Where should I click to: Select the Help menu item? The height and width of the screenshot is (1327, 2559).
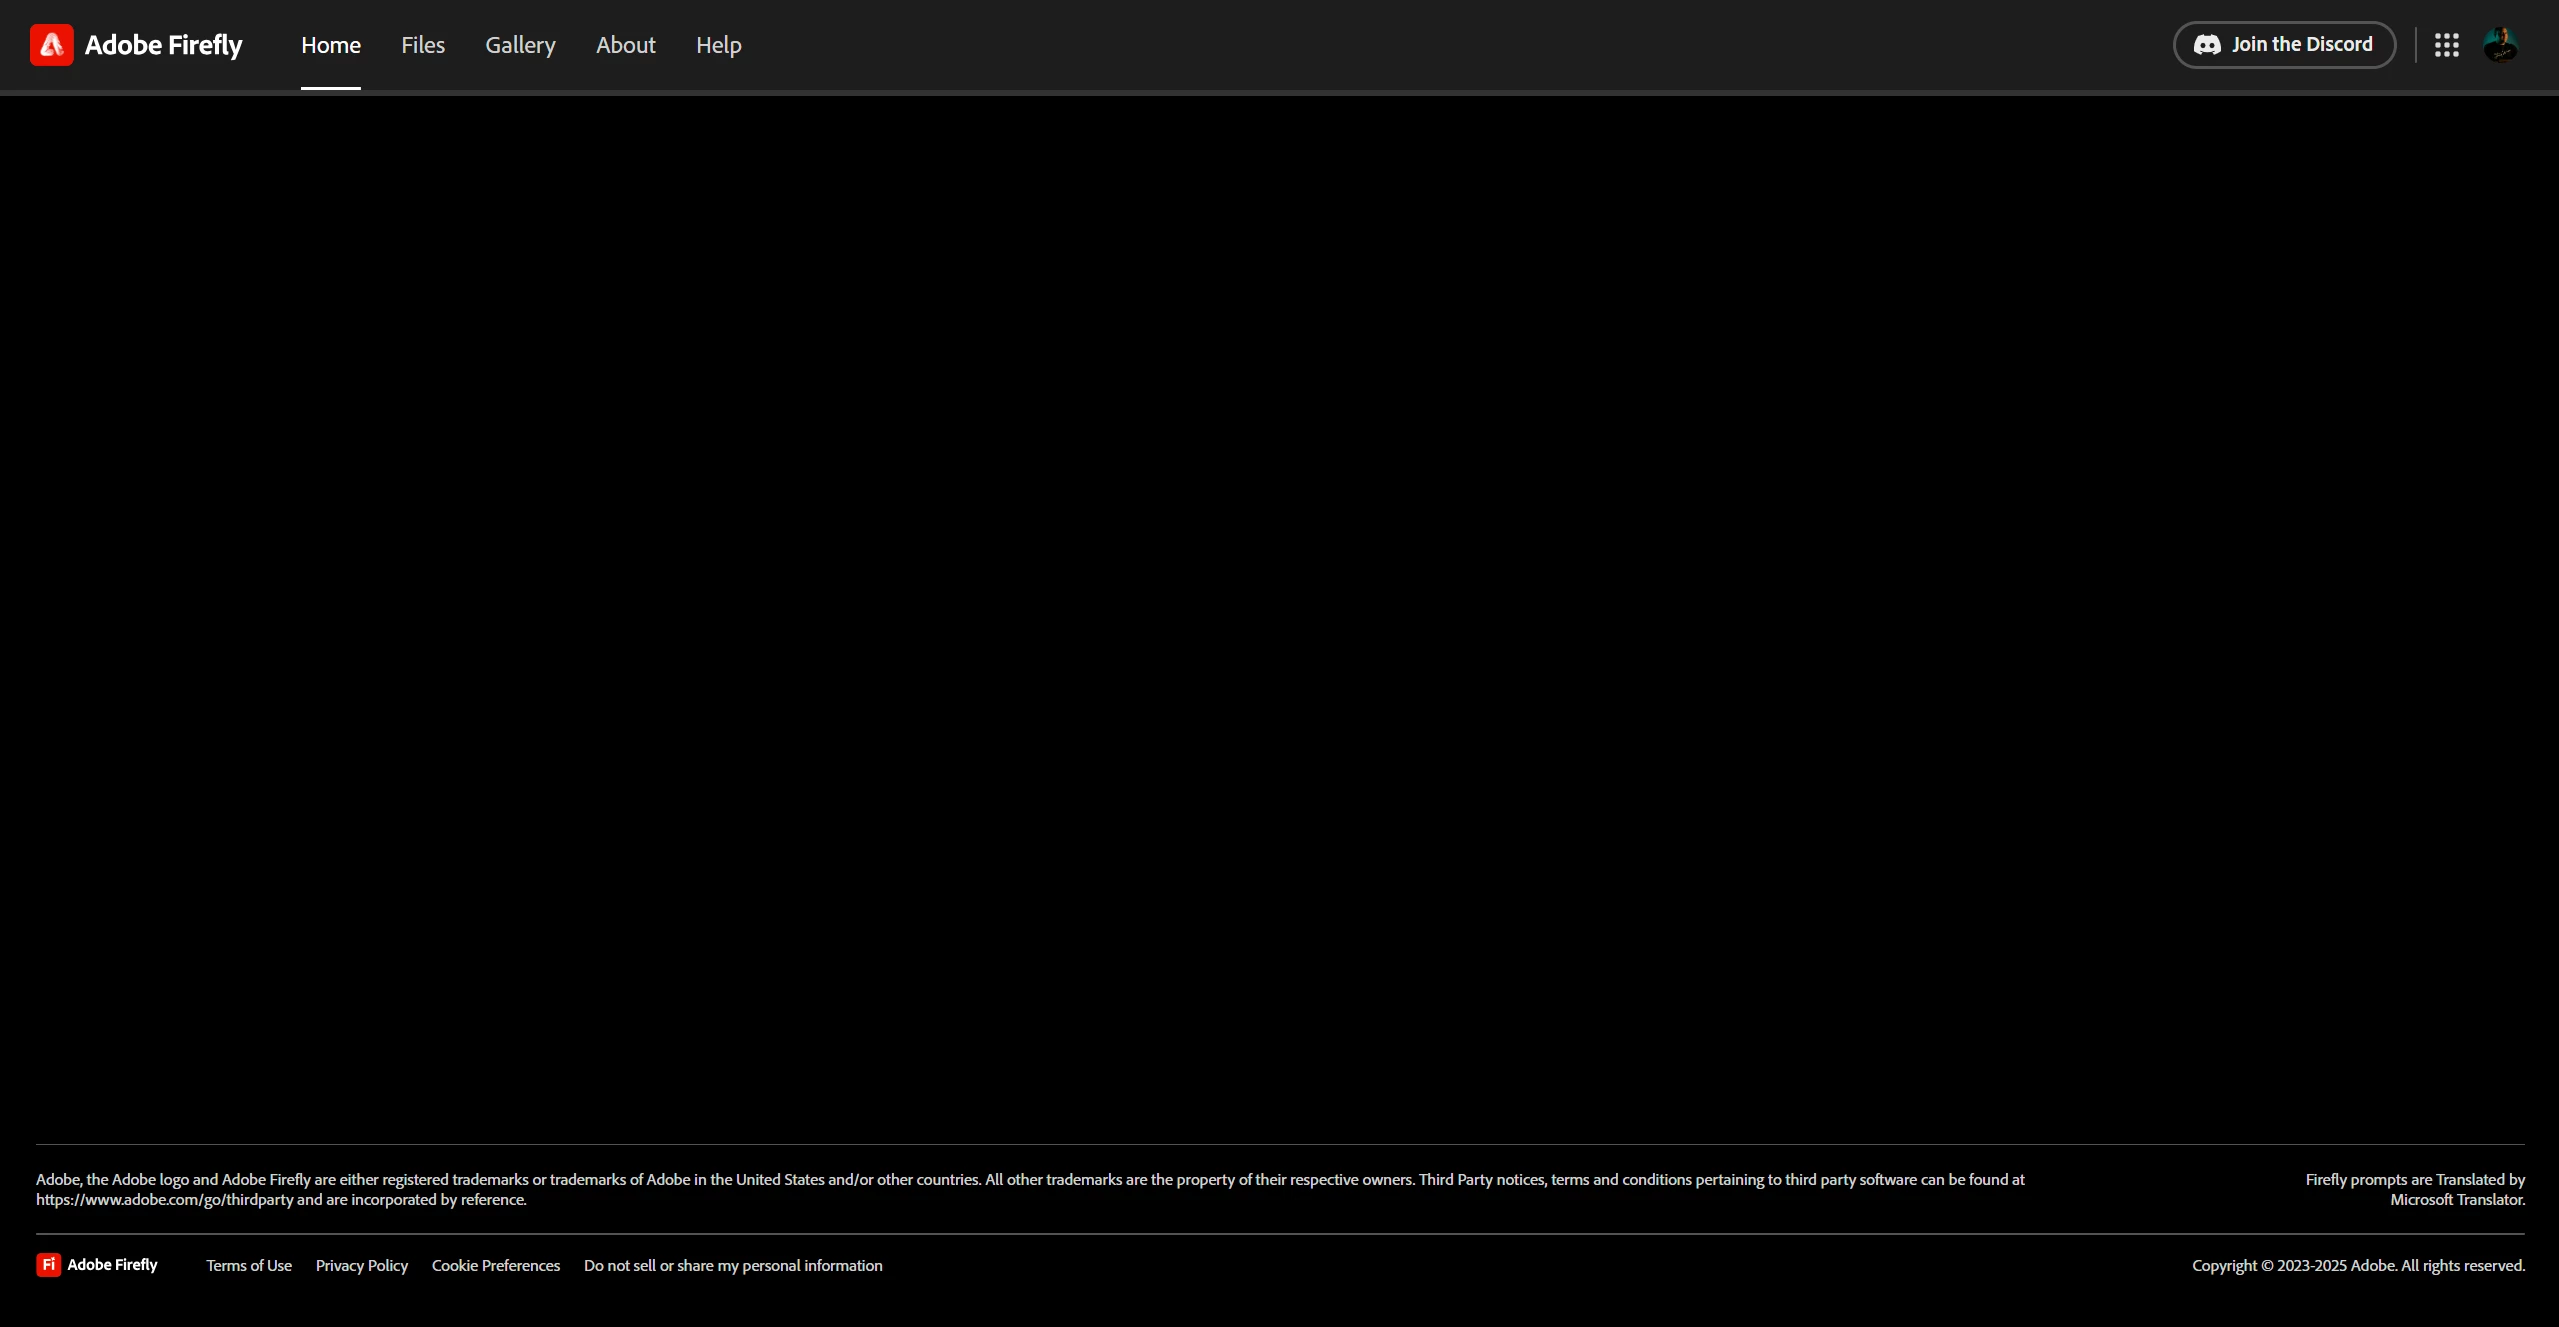pyautogui.click(x=718, y=45)
